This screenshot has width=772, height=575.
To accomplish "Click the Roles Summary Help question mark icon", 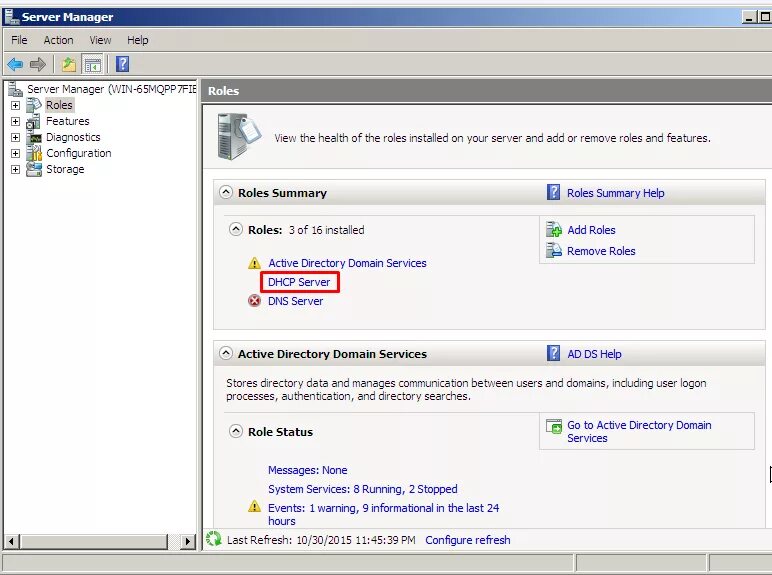I will click(553, 192).
